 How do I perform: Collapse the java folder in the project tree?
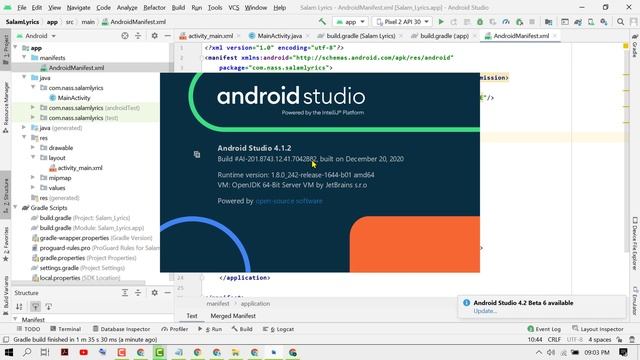coord(24,78)
